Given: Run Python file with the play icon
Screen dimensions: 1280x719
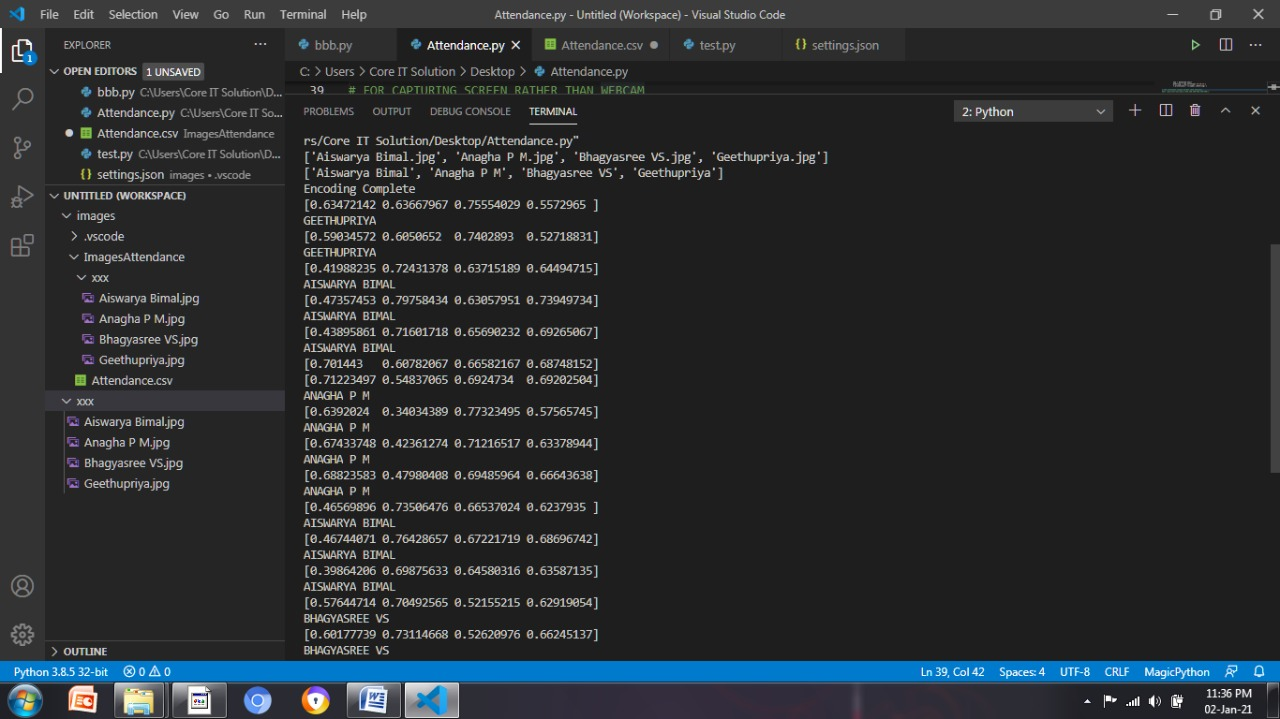Looking at the screenshot, I should coord(1195,45).
